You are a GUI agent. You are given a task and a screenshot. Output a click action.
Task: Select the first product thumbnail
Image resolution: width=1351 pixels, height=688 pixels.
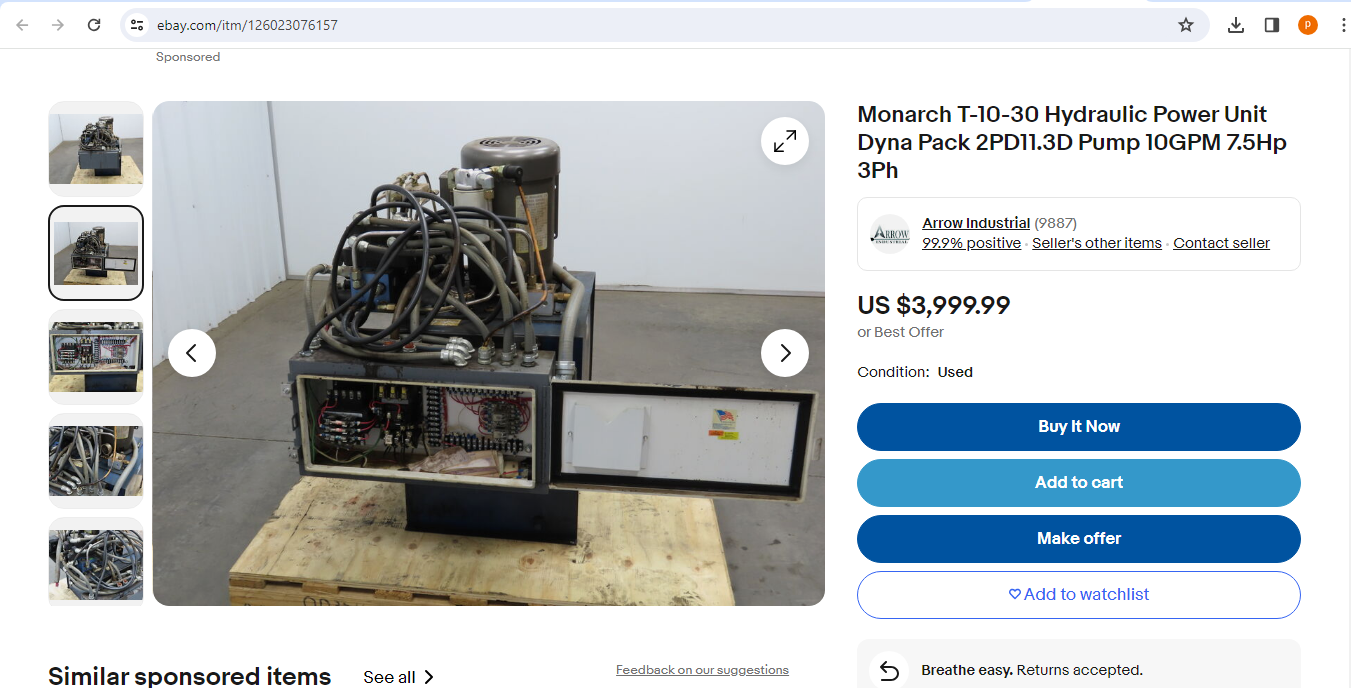click(x=96, y=149)
